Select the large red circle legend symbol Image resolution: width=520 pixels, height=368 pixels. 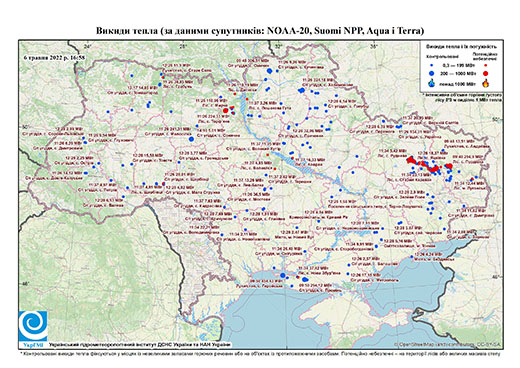pos(486,73)
